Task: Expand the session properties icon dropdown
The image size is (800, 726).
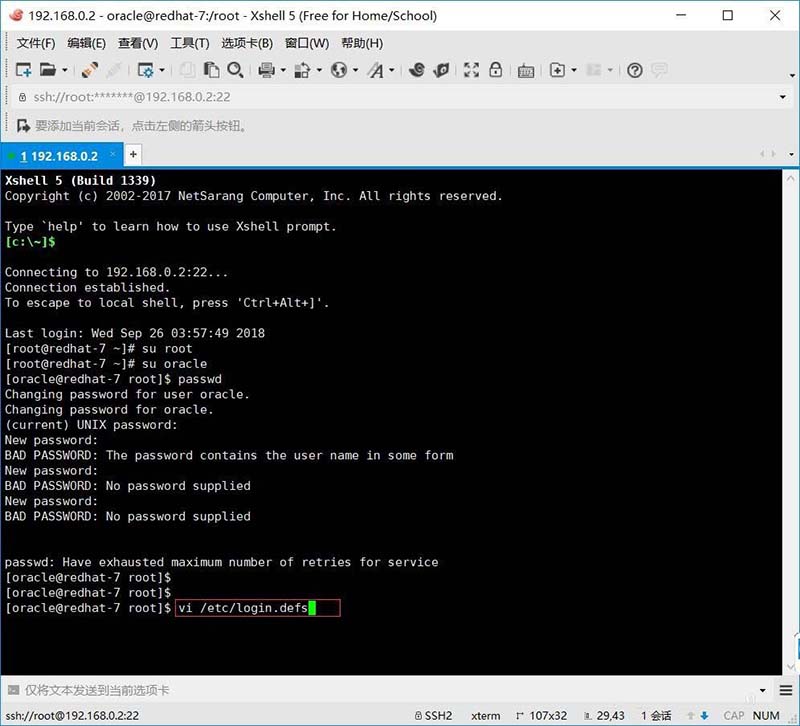Action: (163, 71)
